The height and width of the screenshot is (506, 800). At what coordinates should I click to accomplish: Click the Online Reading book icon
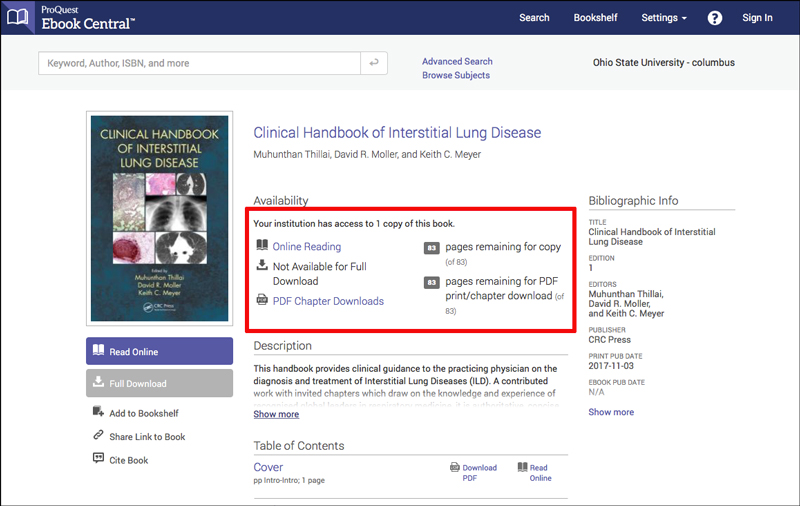coord(262,245)
